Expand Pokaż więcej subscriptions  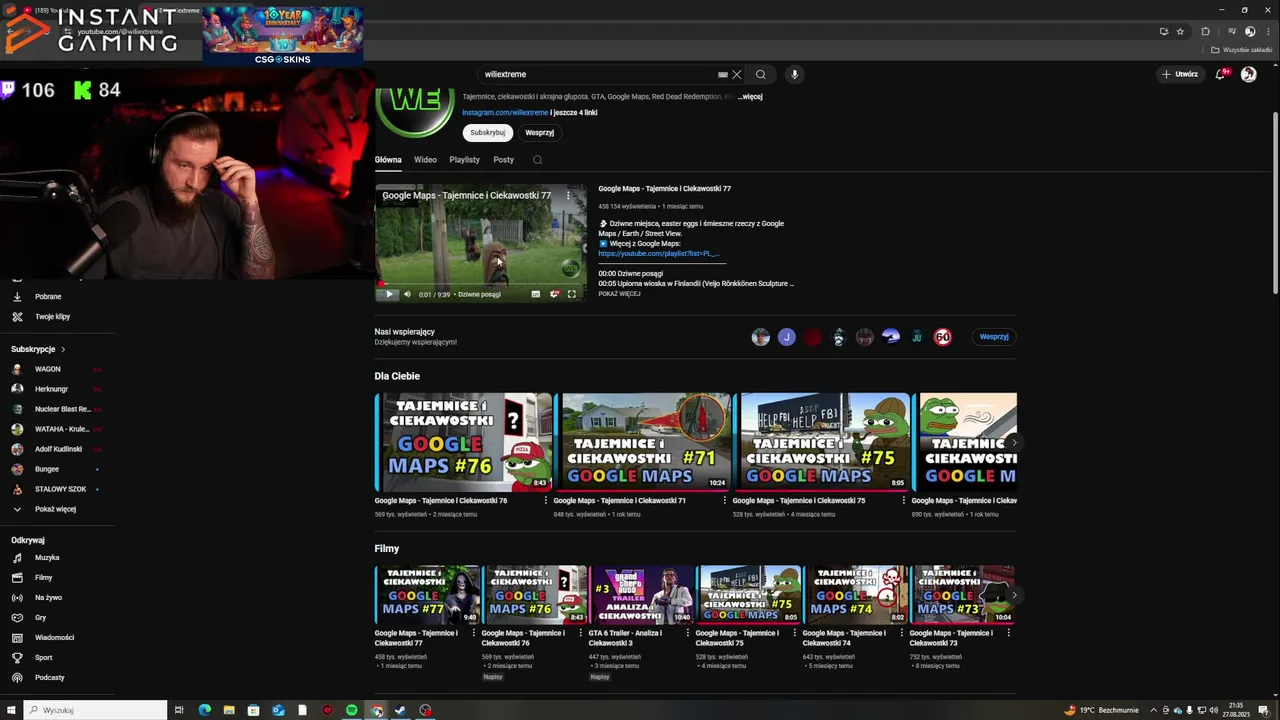(x=56, y=509)
